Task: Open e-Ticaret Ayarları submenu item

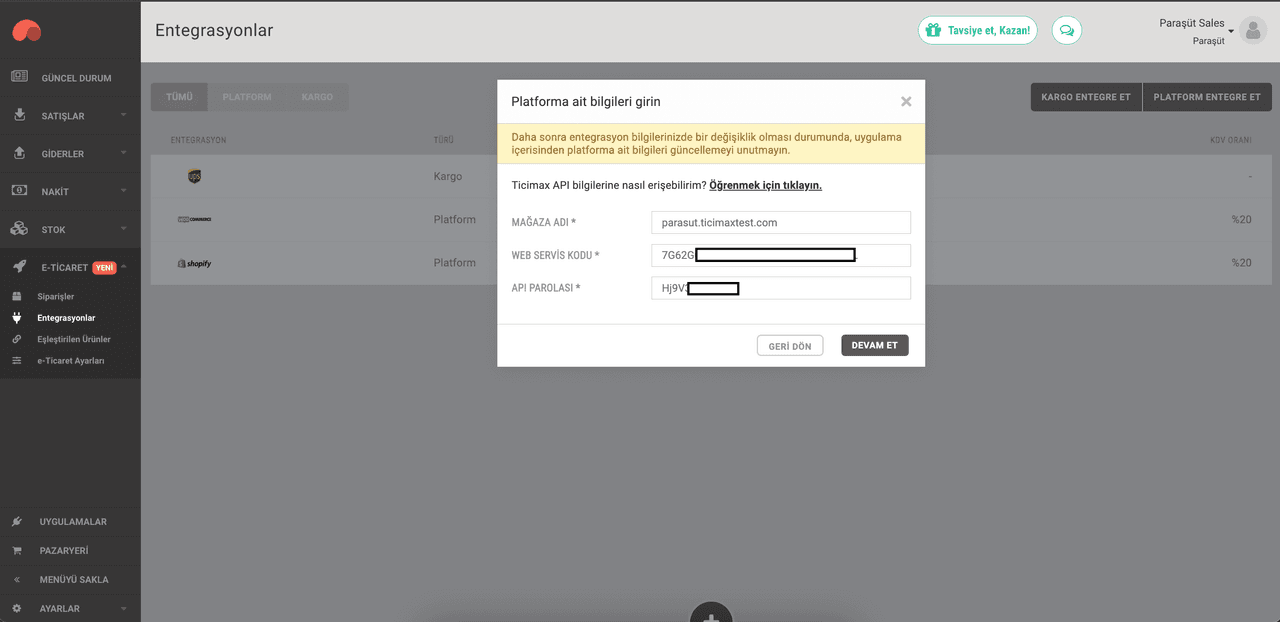Action: click(71, 360)
